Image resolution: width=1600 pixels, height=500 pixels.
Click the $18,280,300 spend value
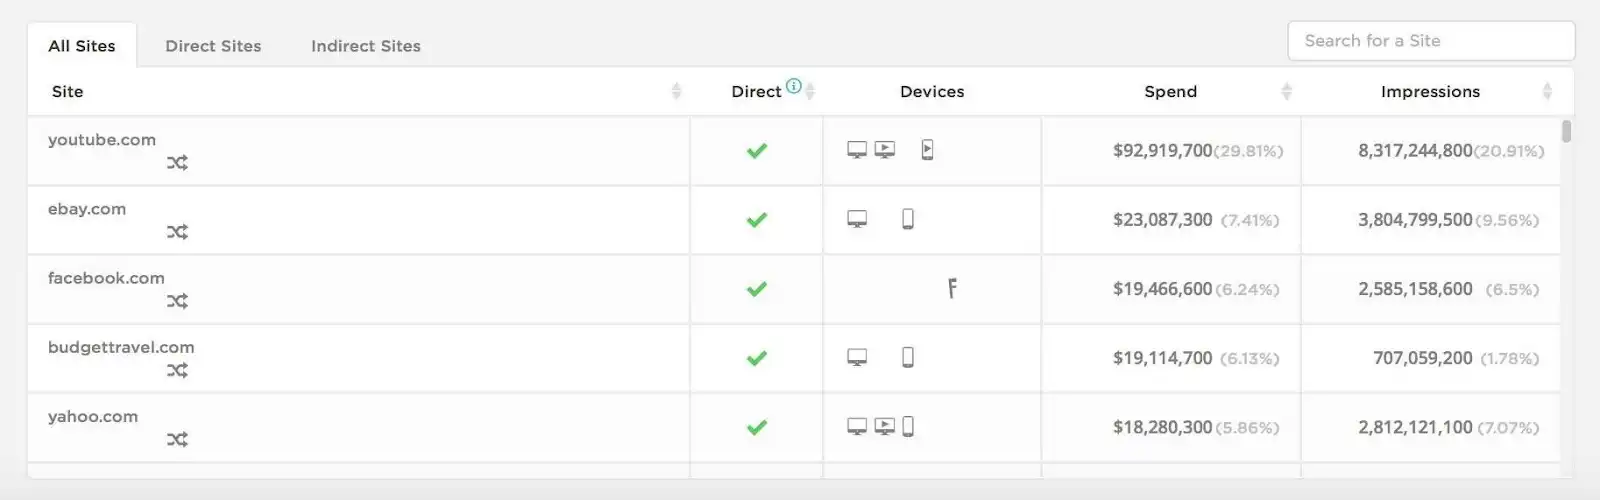(x=1162, y=427)
